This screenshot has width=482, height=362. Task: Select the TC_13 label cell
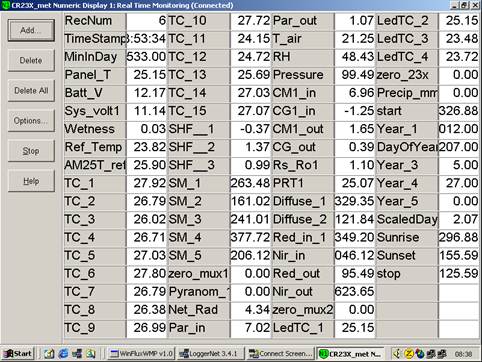tap(199, 75)
